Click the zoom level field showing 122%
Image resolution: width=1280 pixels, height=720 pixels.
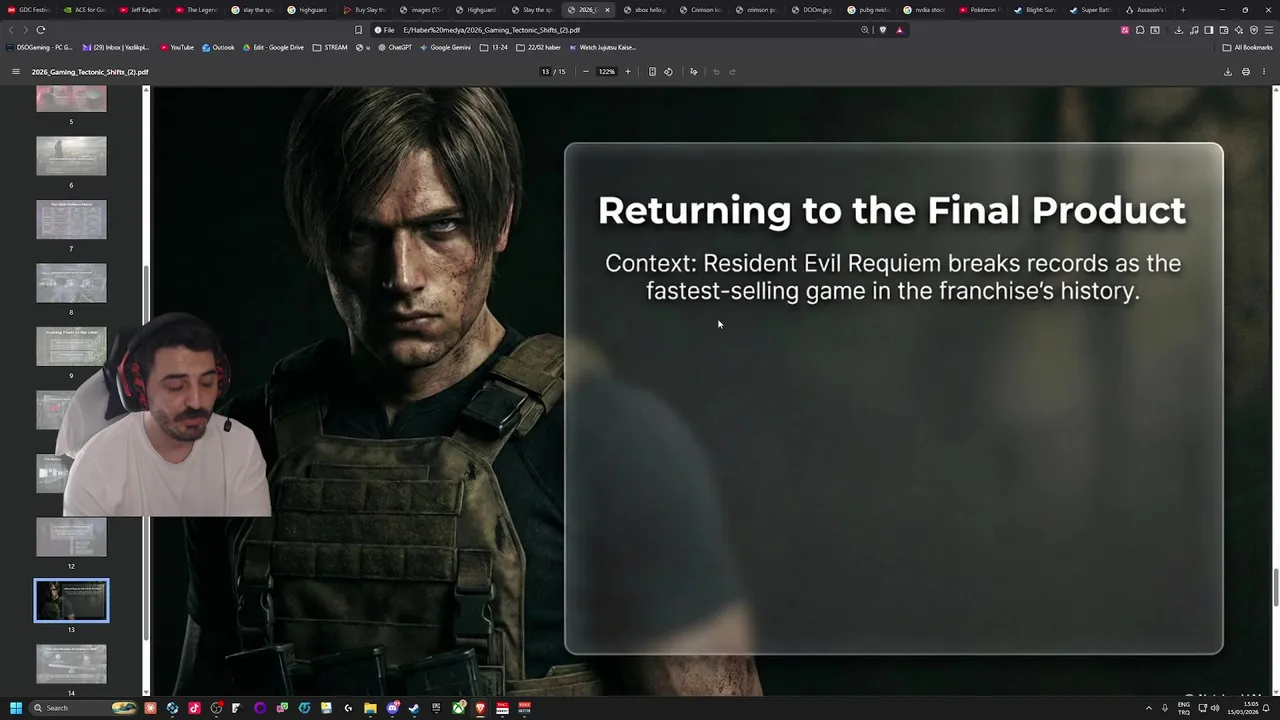(x=607, y=72)
